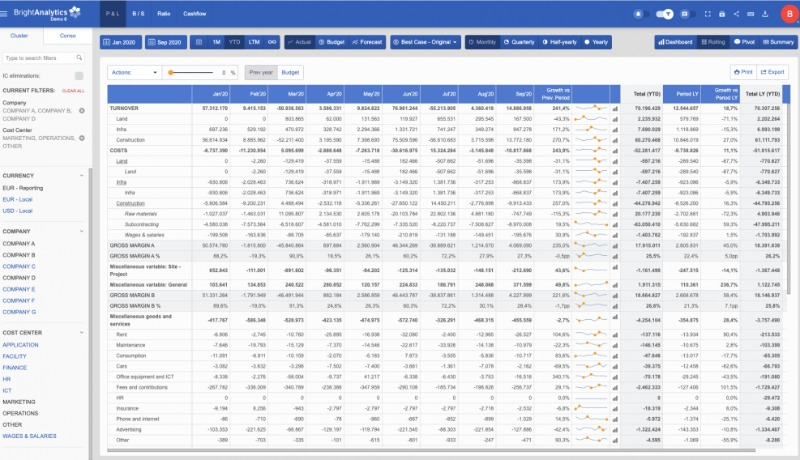This screenshot has width=800, height=460.
Task: Click the CLEAR ALL filters link
Action: pyautogui.click(x=73, y=91)
